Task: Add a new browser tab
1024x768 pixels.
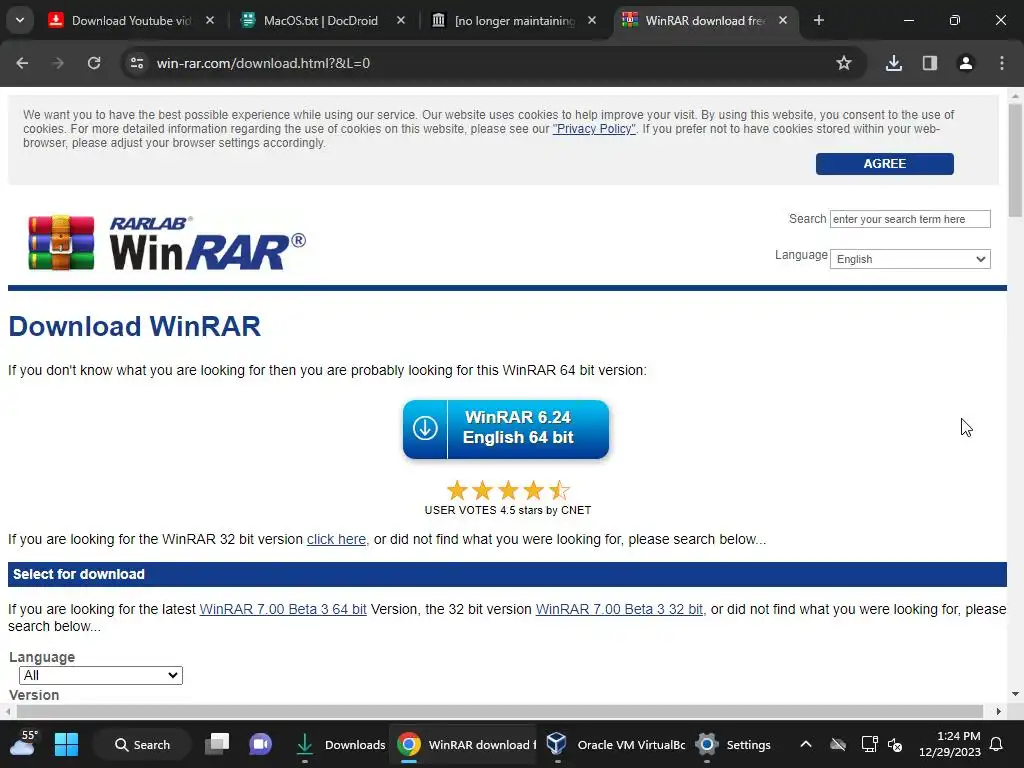Action: 819,20
